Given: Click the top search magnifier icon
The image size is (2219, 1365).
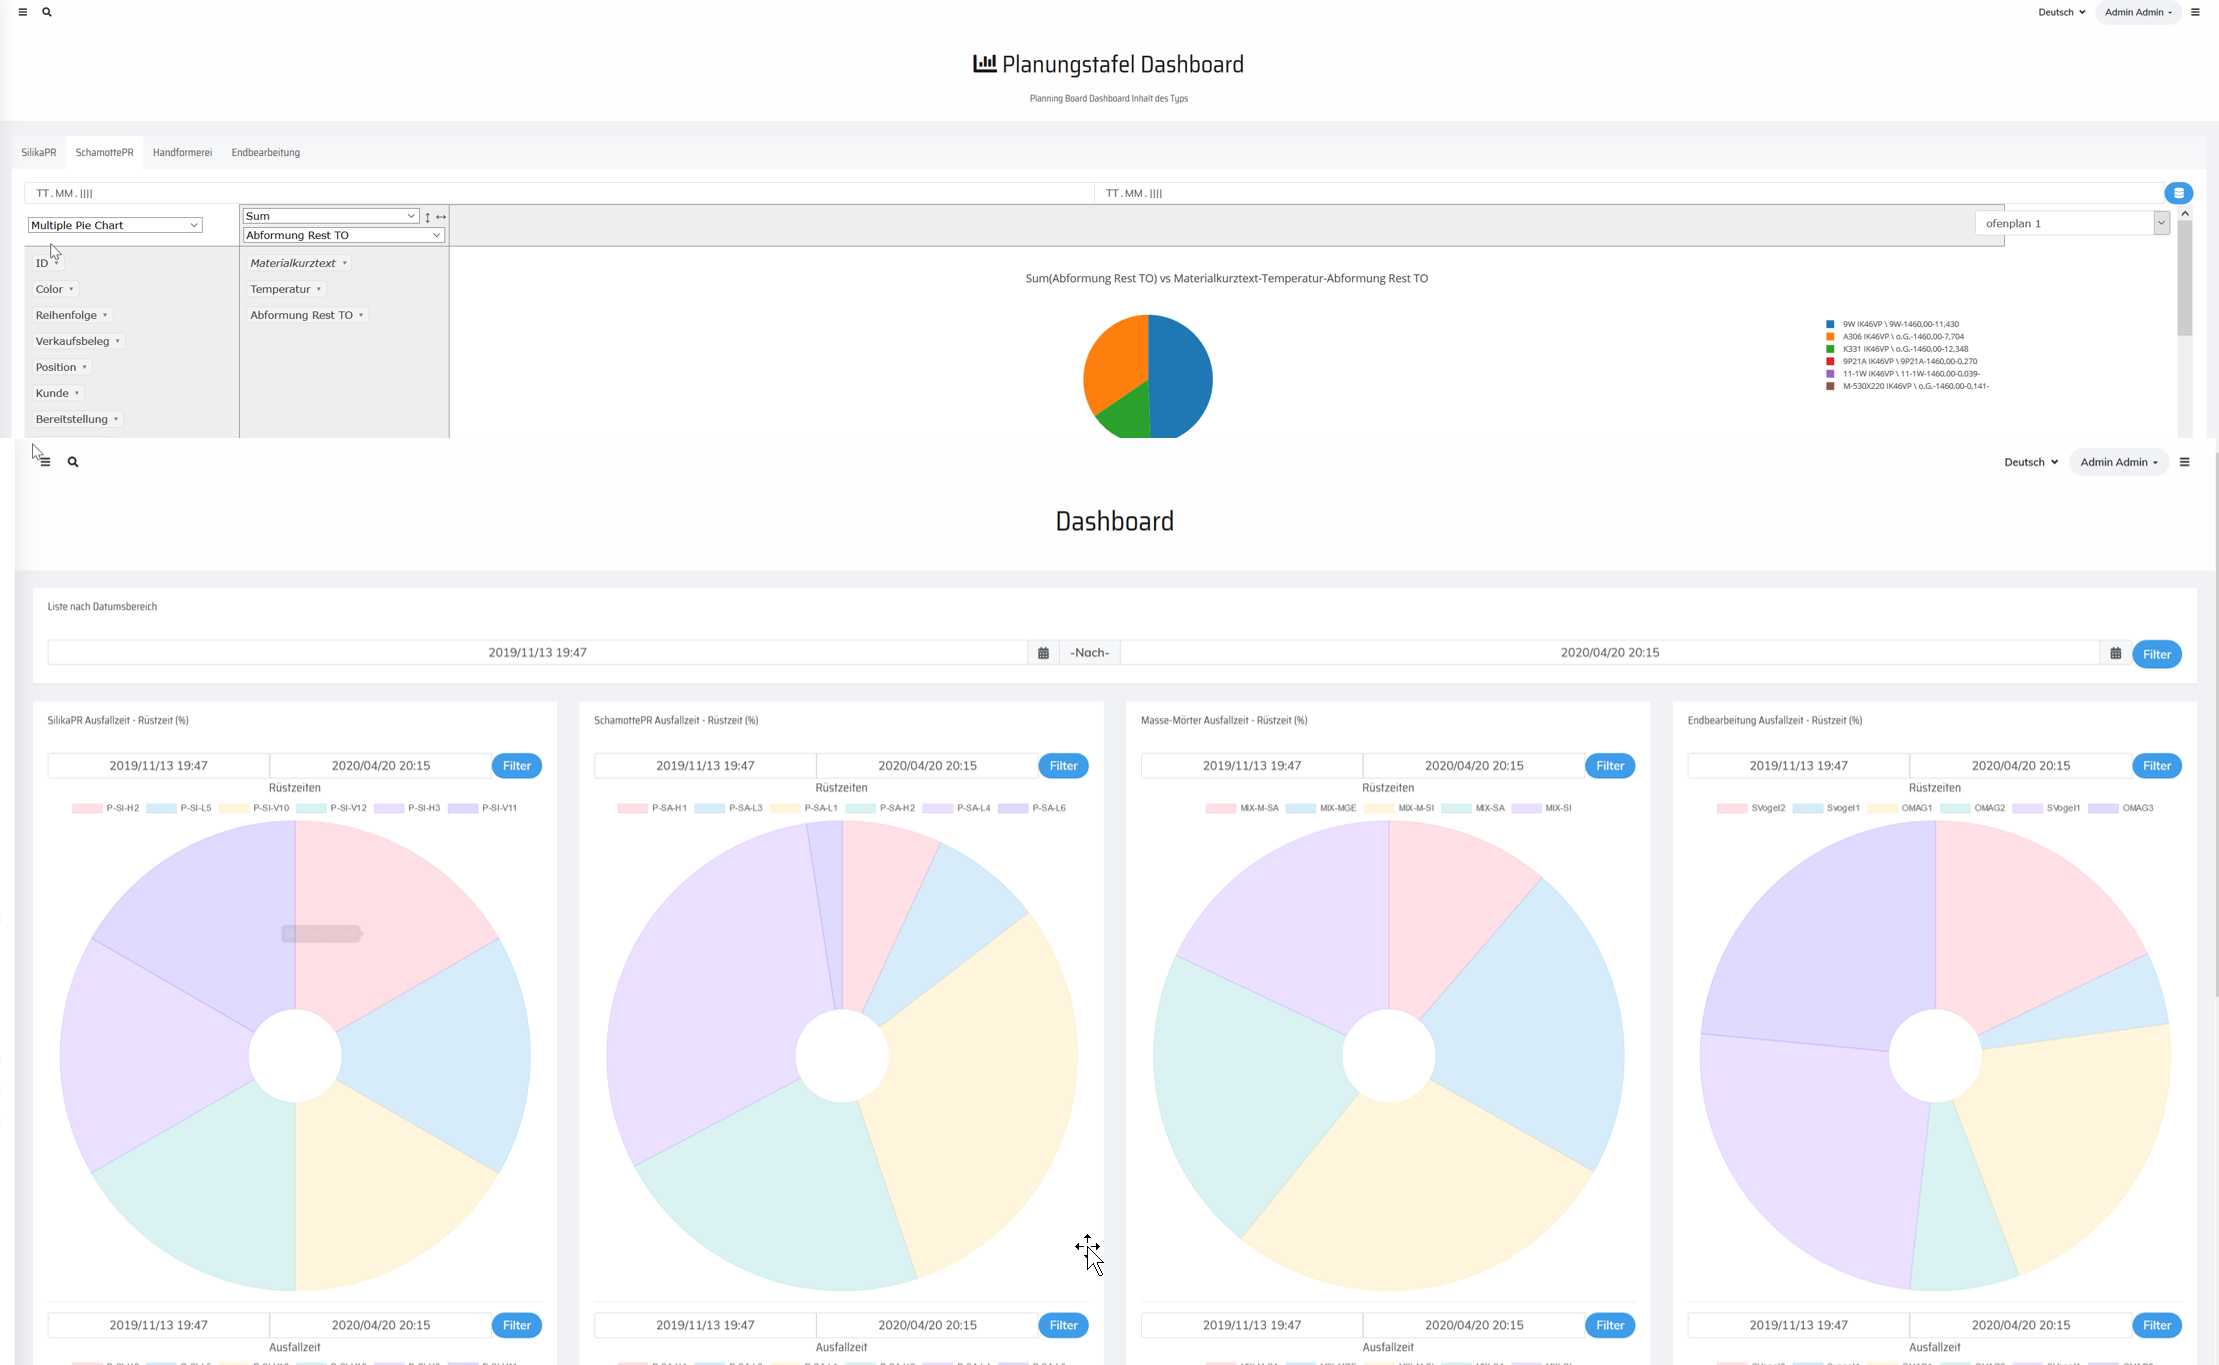Looking at the screenshot, I should tap(47, 12).
